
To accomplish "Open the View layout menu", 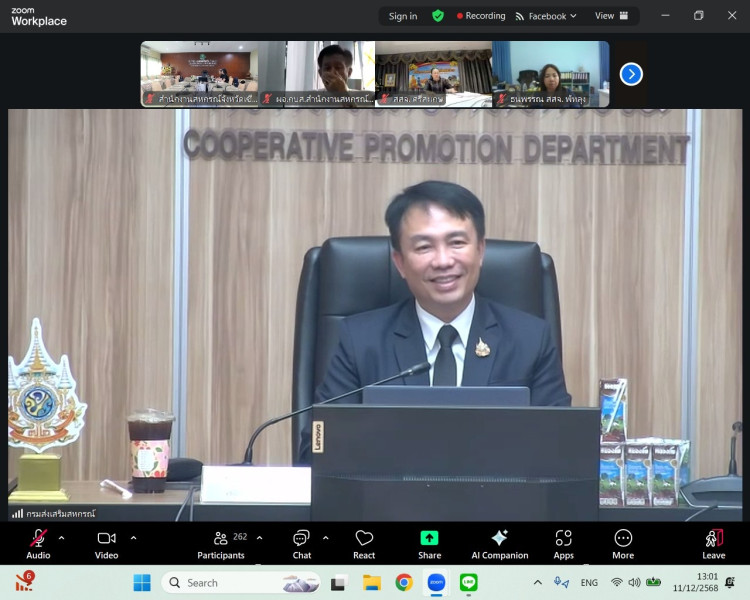I will click(x=611, y=16).
